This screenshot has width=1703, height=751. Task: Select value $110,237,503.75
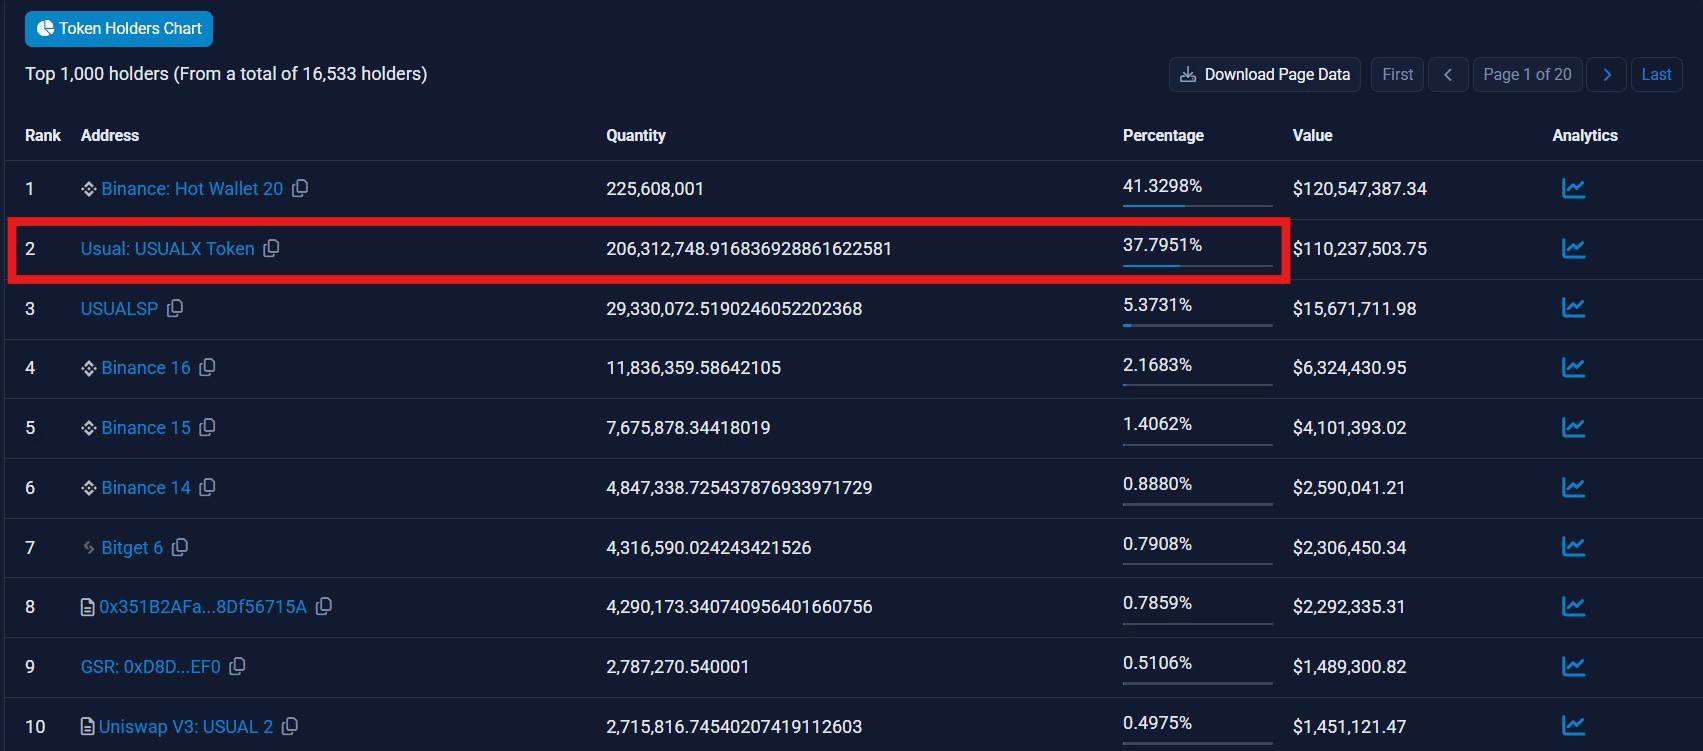click(1360, 249)
